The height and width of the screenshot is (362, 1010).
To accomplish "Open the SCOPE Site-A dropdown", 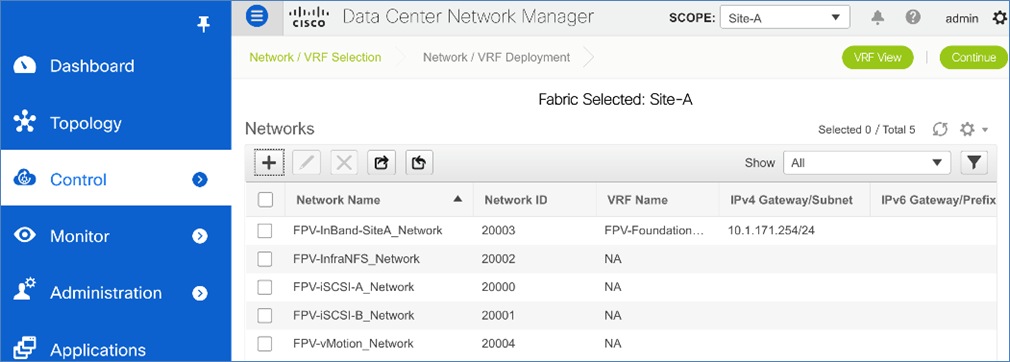I will click(x=785, y=18).
